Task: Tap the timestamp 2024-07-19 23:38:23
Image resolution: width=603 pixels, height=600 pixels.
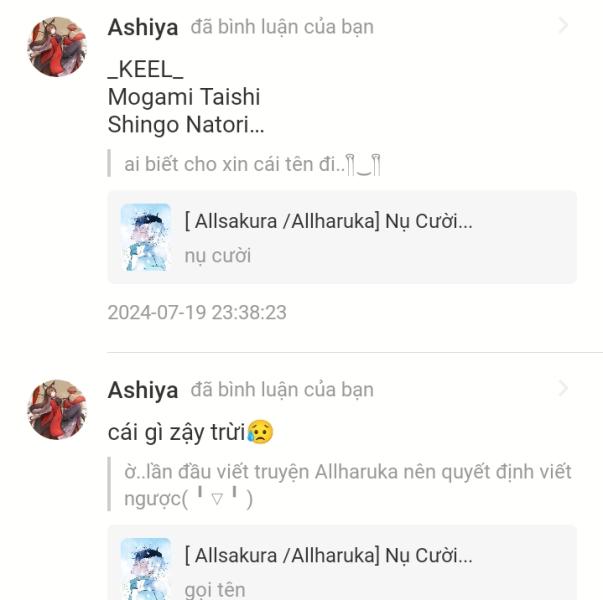Action: point(197,312)
